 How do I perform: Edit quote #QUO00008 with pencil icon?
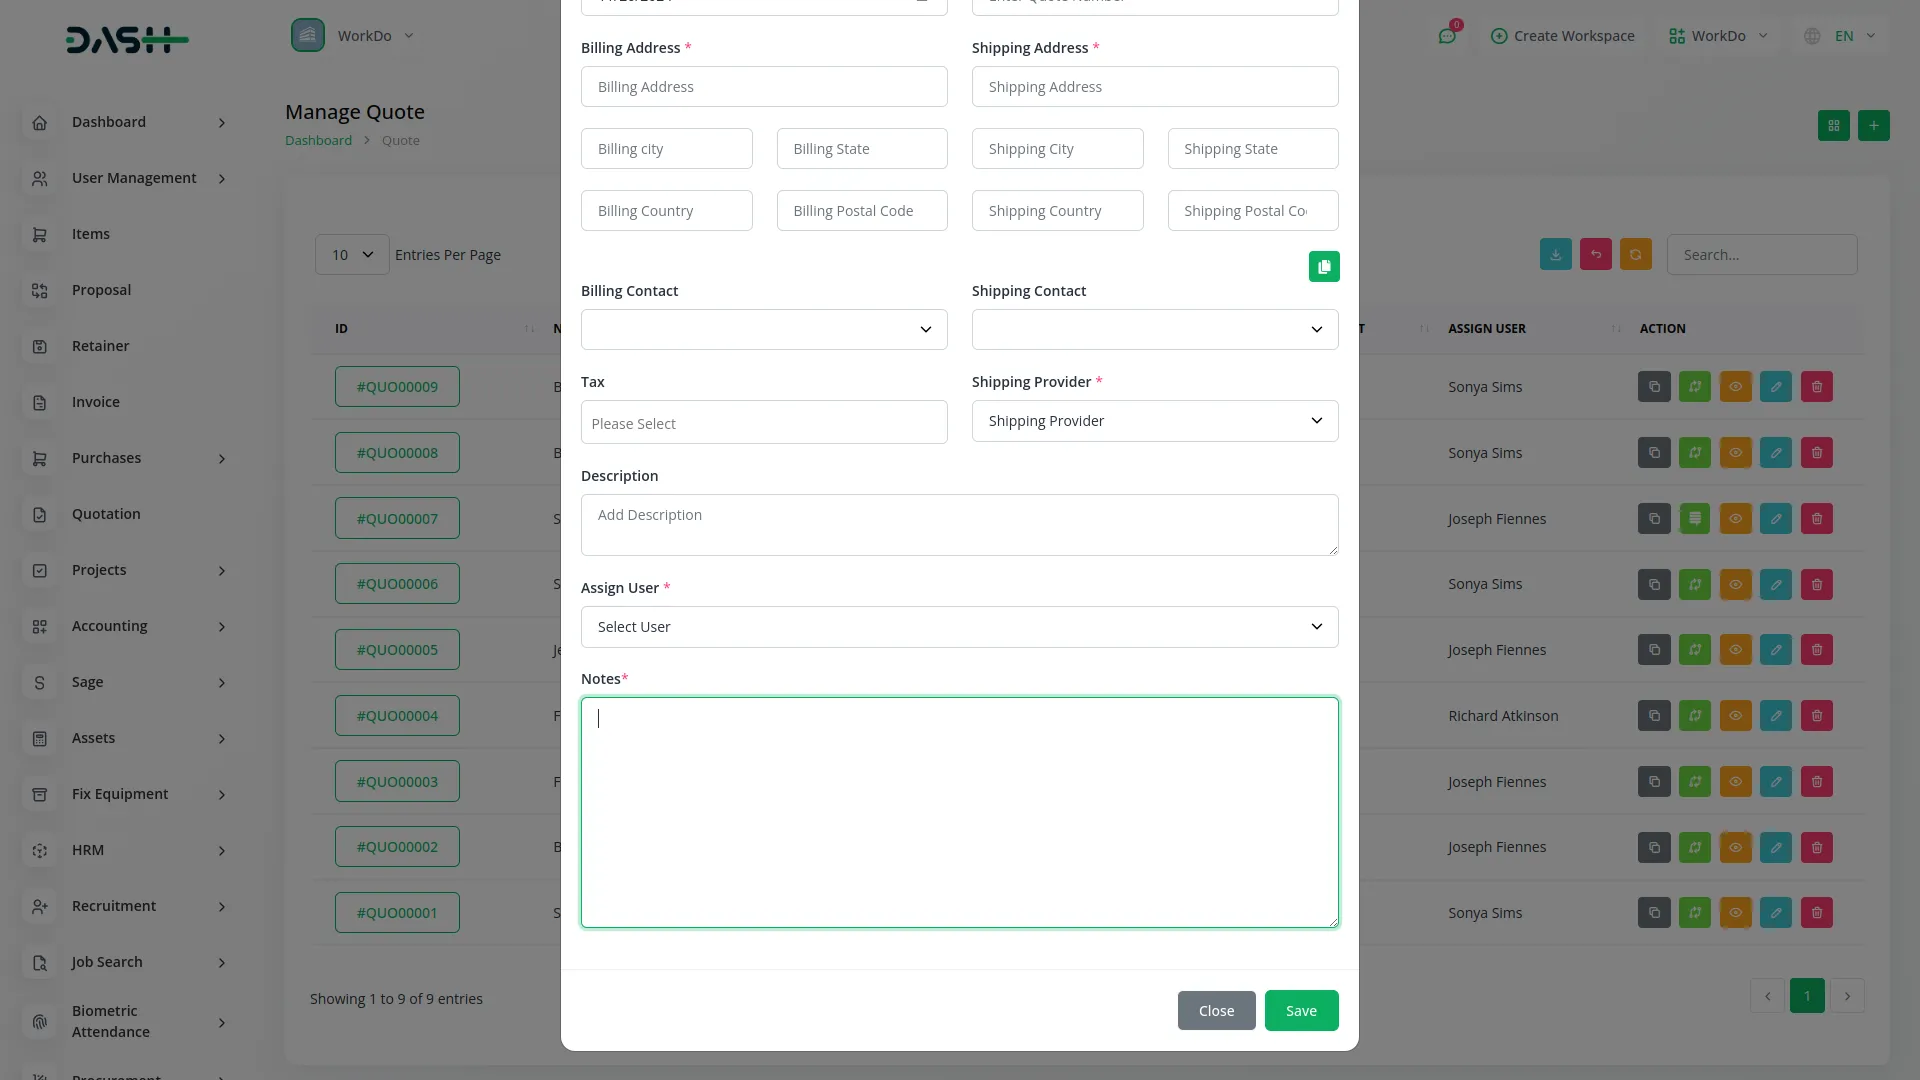[1776, 453]
